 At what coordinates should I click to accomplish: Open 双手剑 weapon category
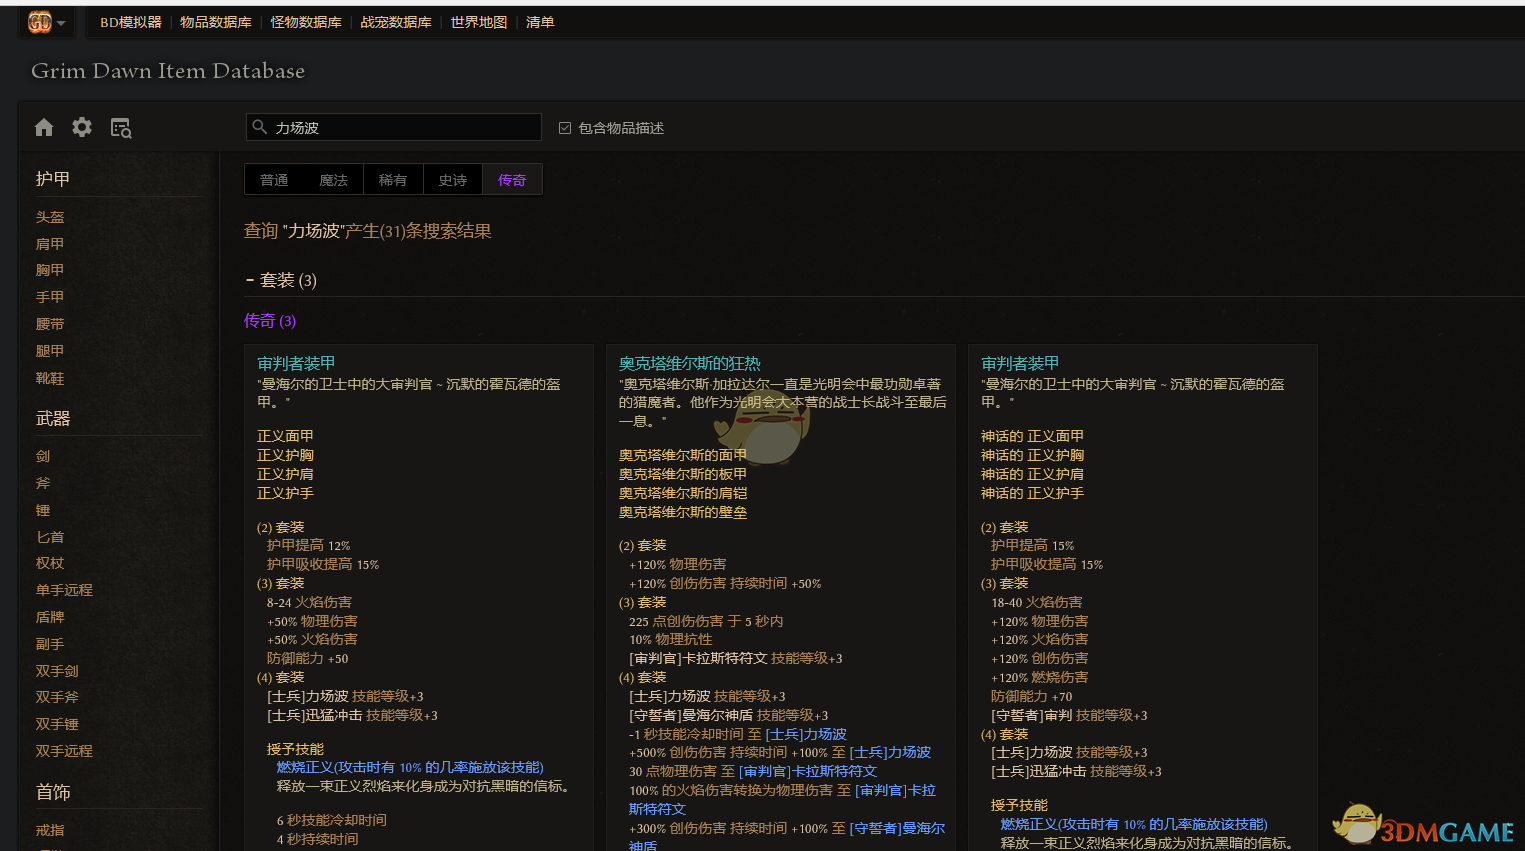point(57,671)
